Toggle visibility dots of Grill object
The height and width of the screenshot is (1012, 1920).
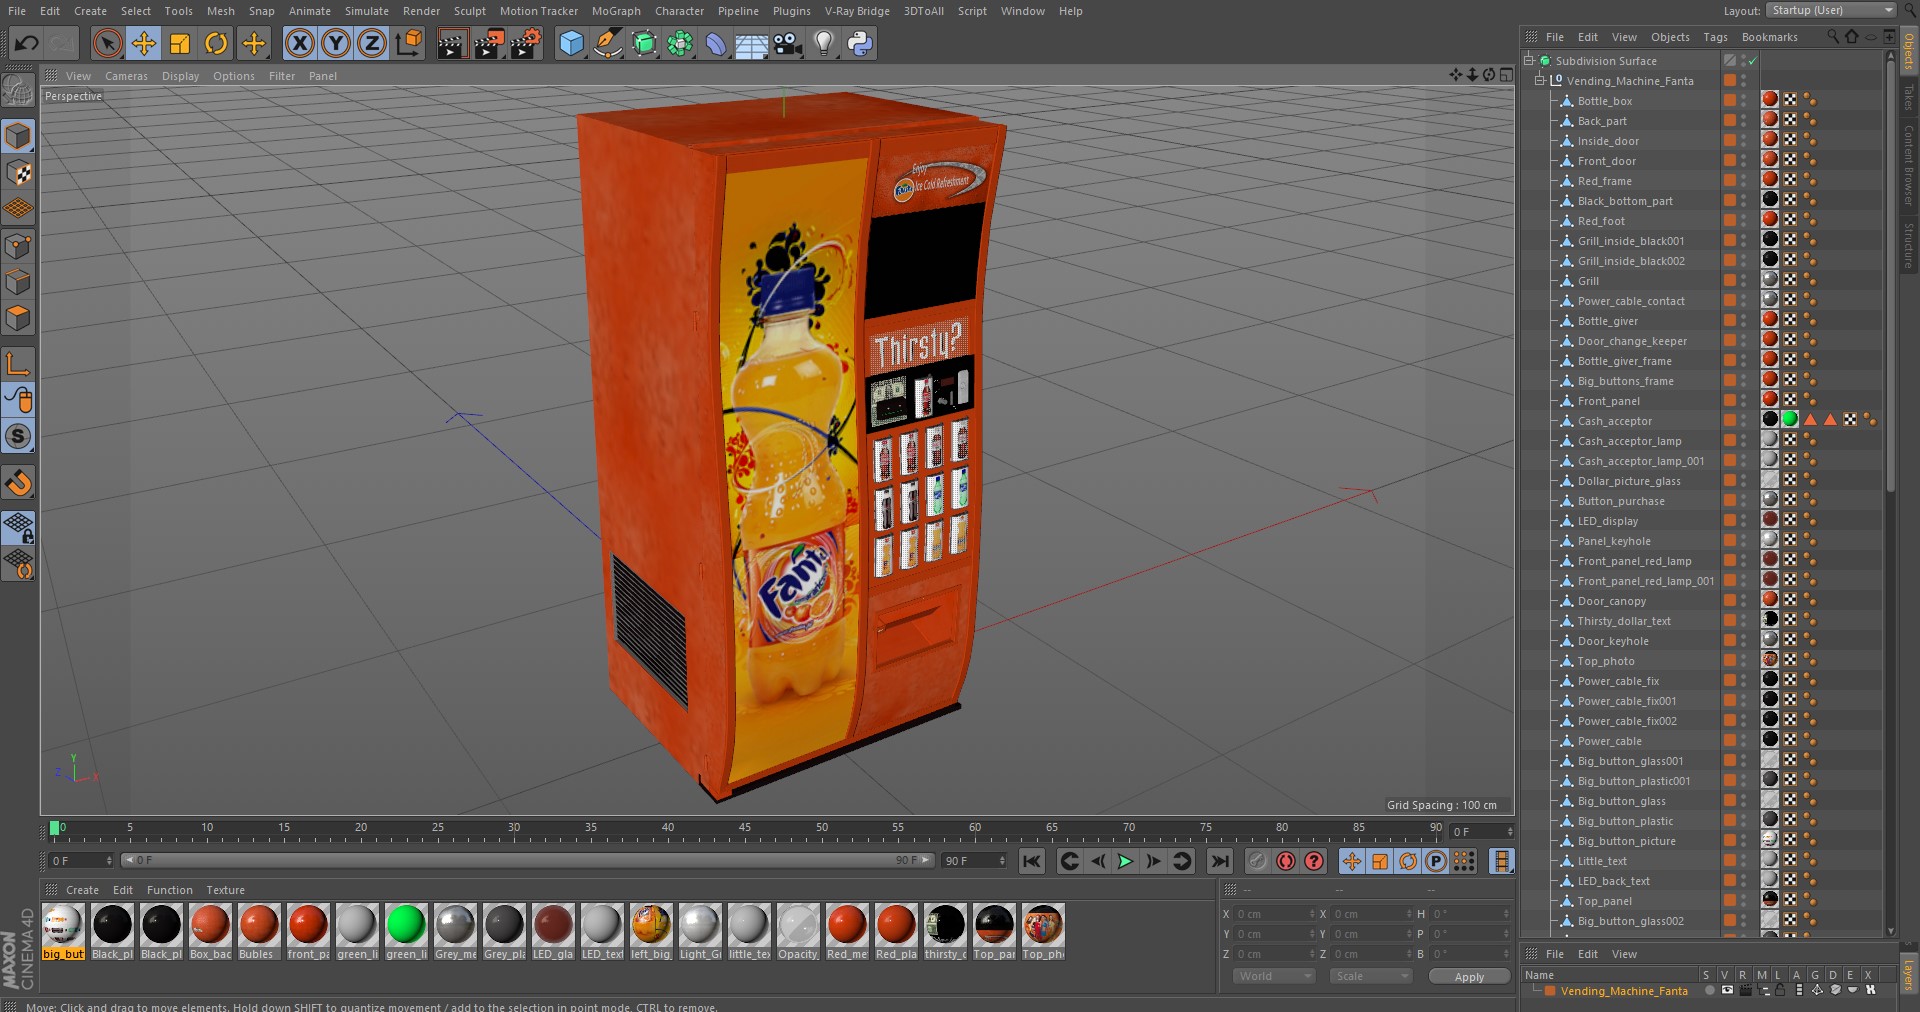coord(1744,281)
